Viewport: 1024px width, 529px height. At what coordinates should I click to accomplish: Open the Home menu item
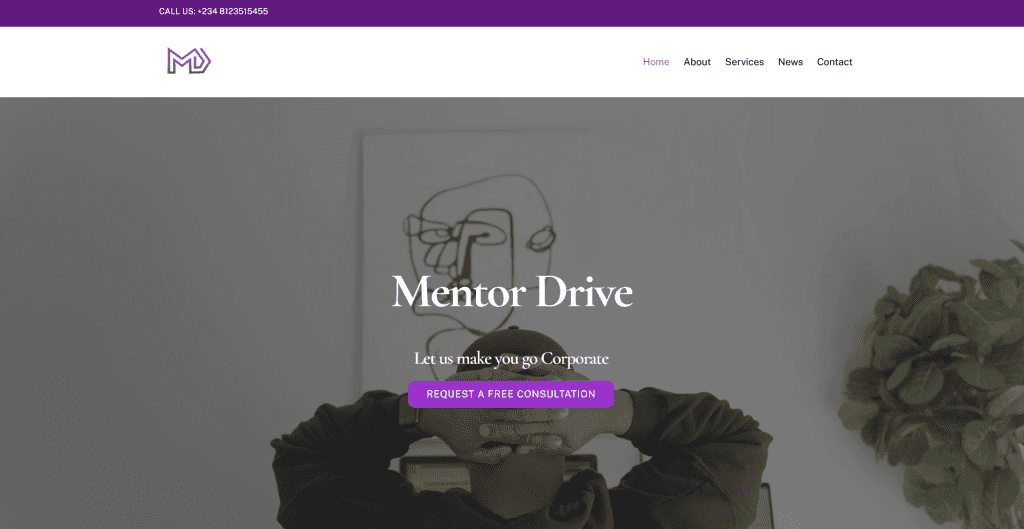click(656, 62)
